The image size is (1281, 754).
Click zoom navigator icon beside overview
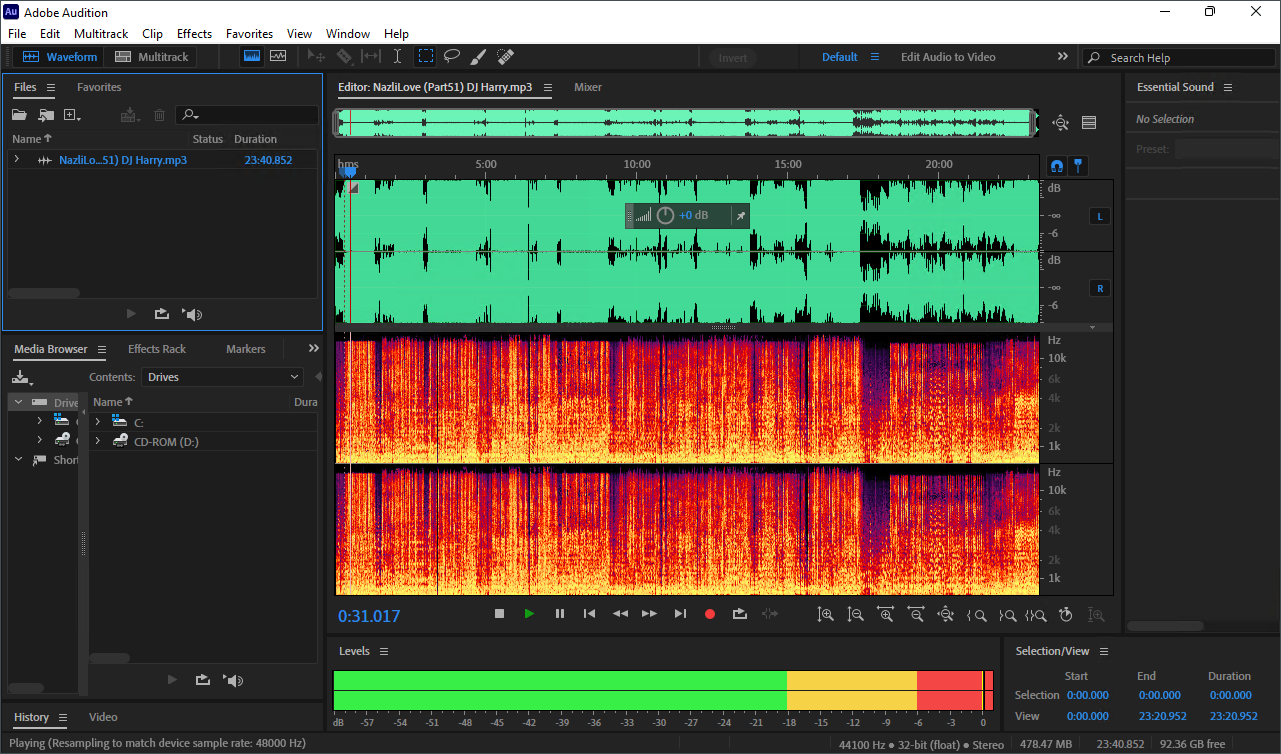click(x=1061, y=123)
